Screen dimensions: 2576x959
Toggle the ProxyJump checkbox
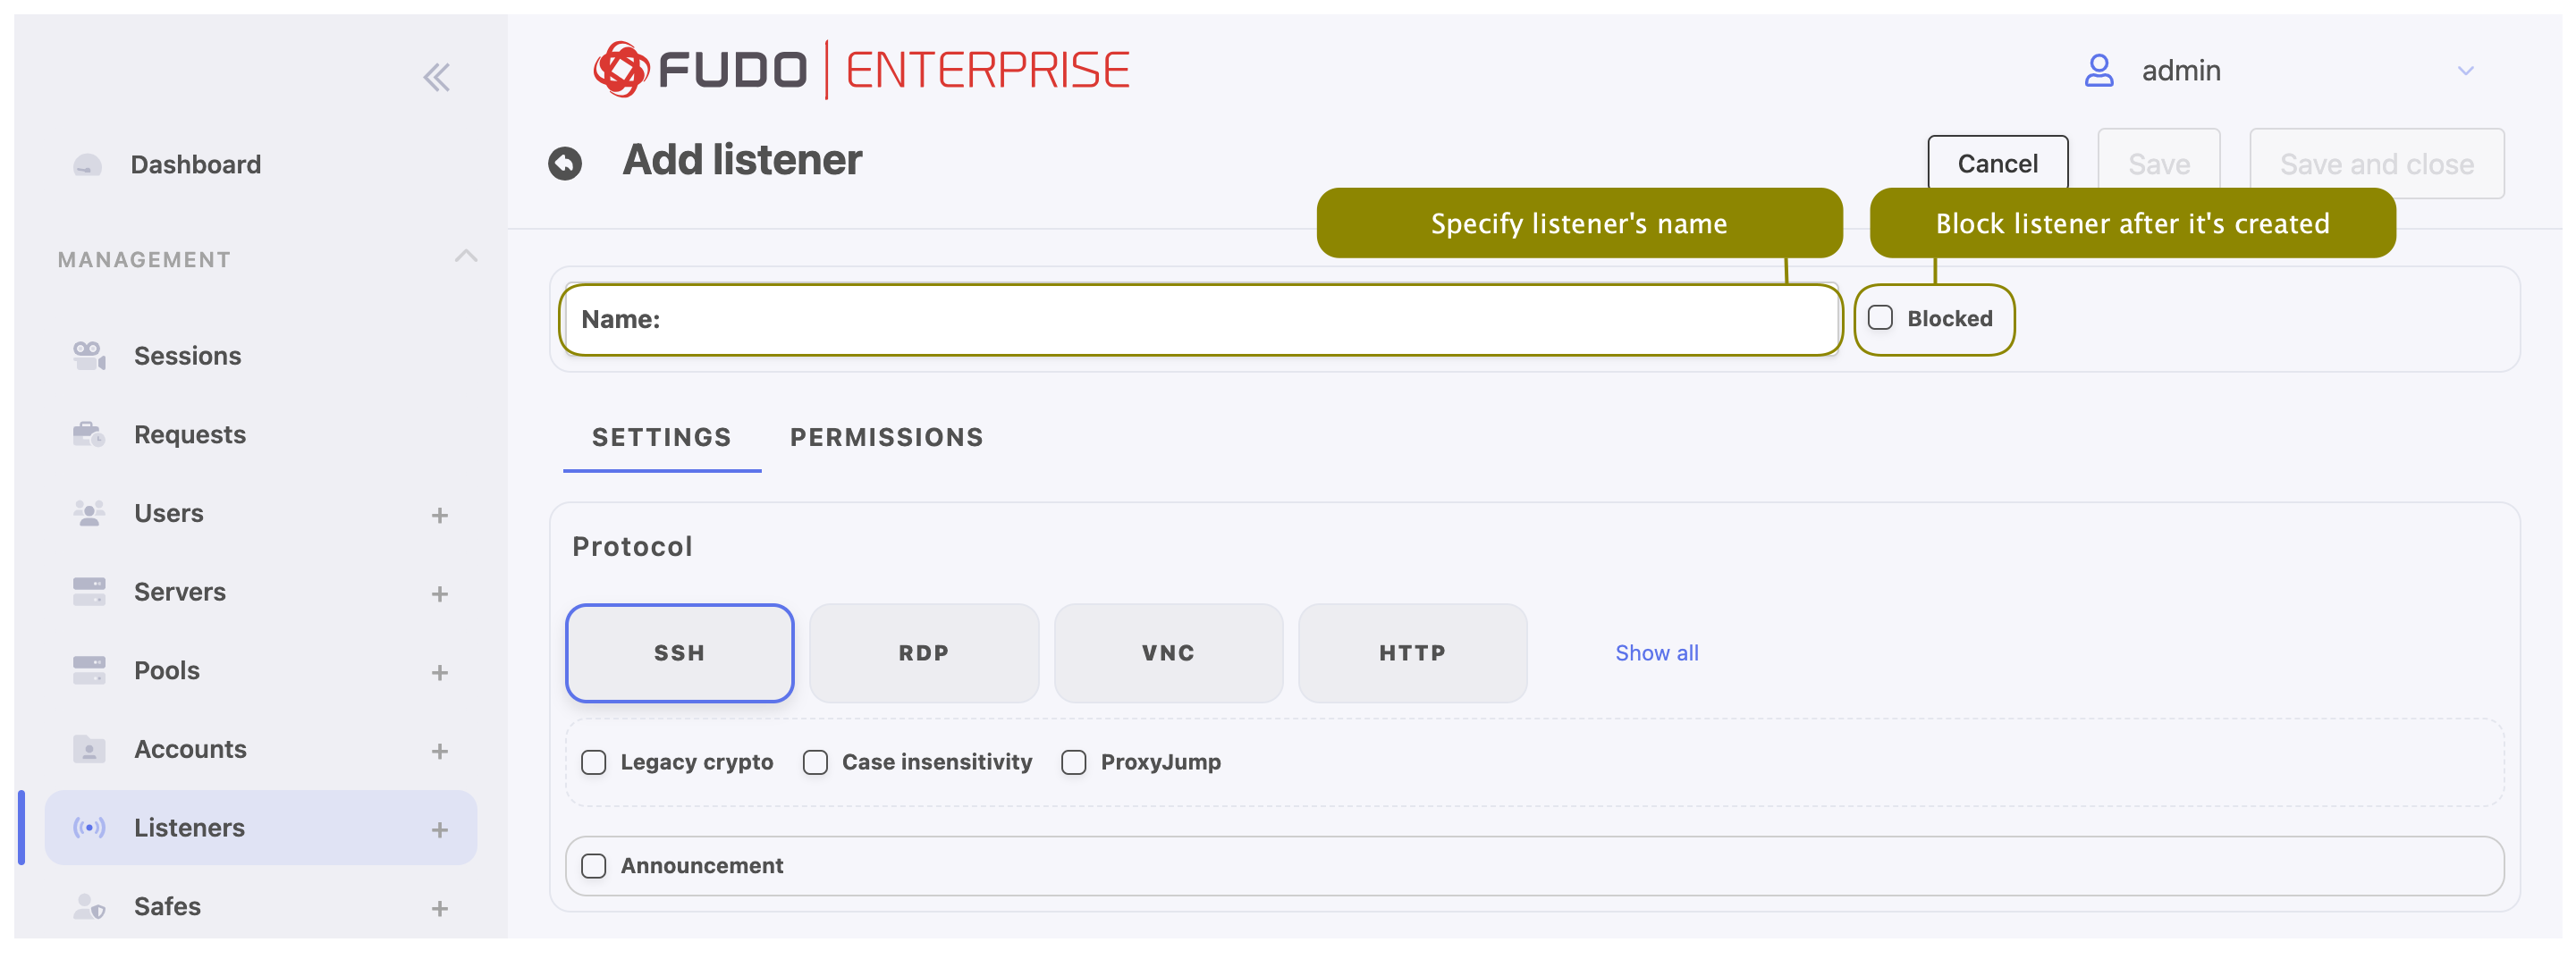[x=1075, y=761]
